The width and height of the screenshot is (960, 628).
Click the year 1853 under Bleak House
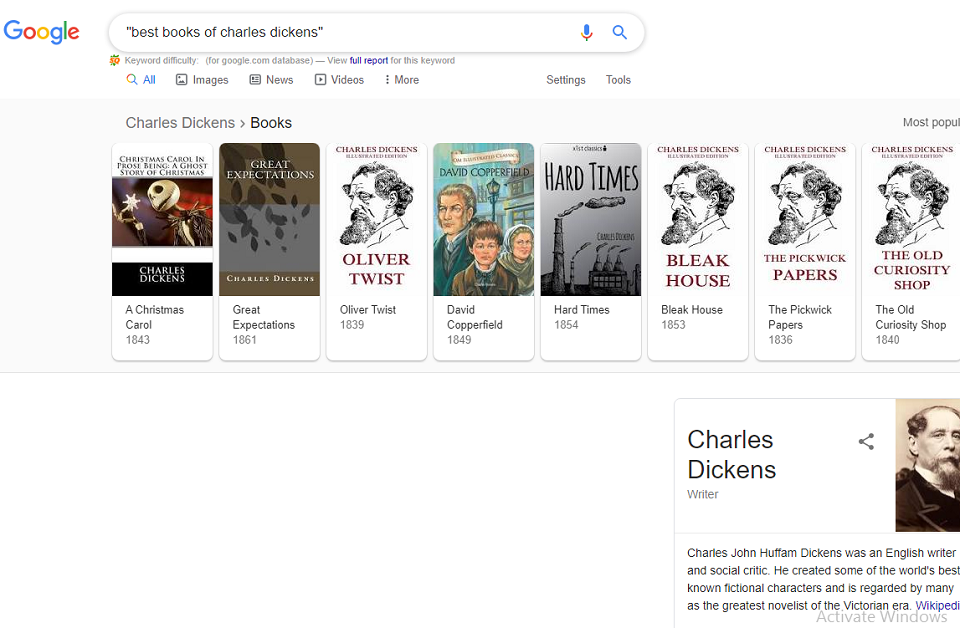tap(673, 325)
